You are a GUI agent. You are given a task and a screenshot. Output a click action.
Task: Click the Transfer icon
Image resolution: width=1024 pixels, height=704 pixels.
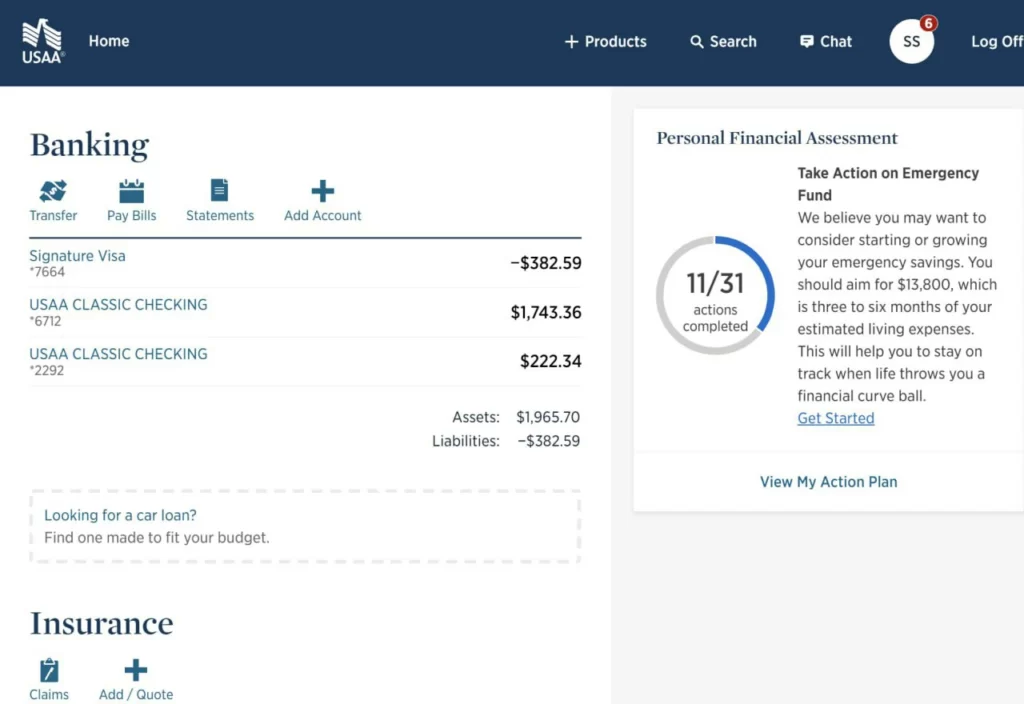click(53, 191)
